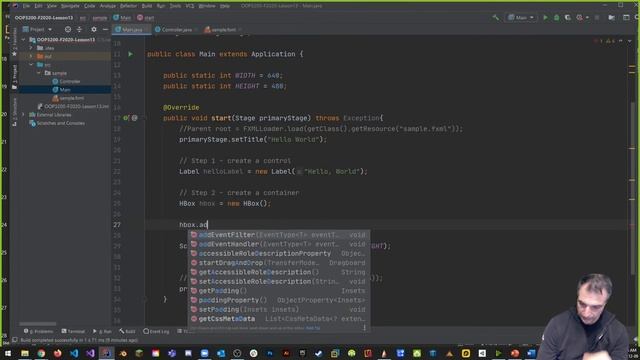Open Firefox from the taskbar
The width and height of the screenshot is (640, 360).
point(58,353)
